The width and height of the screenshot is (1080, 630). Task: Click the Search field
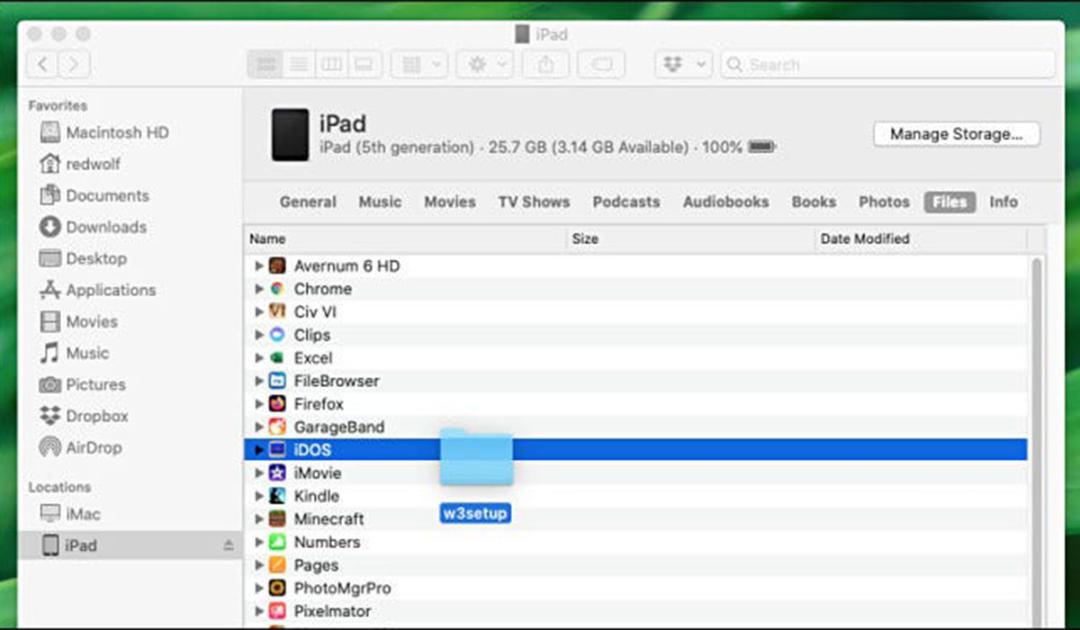(x=889, y=65)
